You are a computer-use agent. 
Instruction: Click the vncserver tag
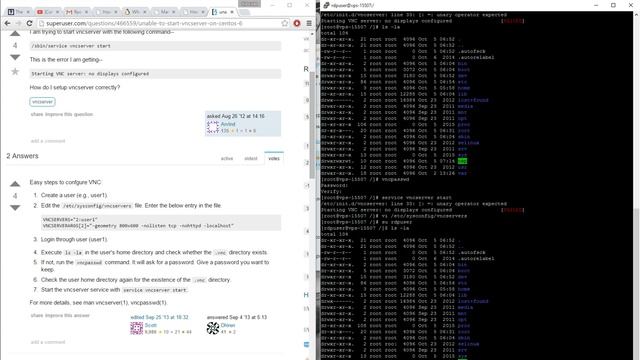pos(42,102)
